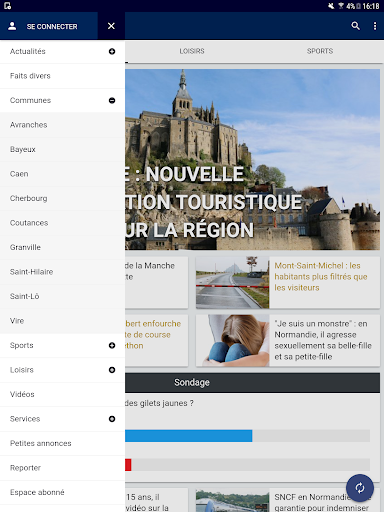Open the Reporter menu entry

coord(62,468)
